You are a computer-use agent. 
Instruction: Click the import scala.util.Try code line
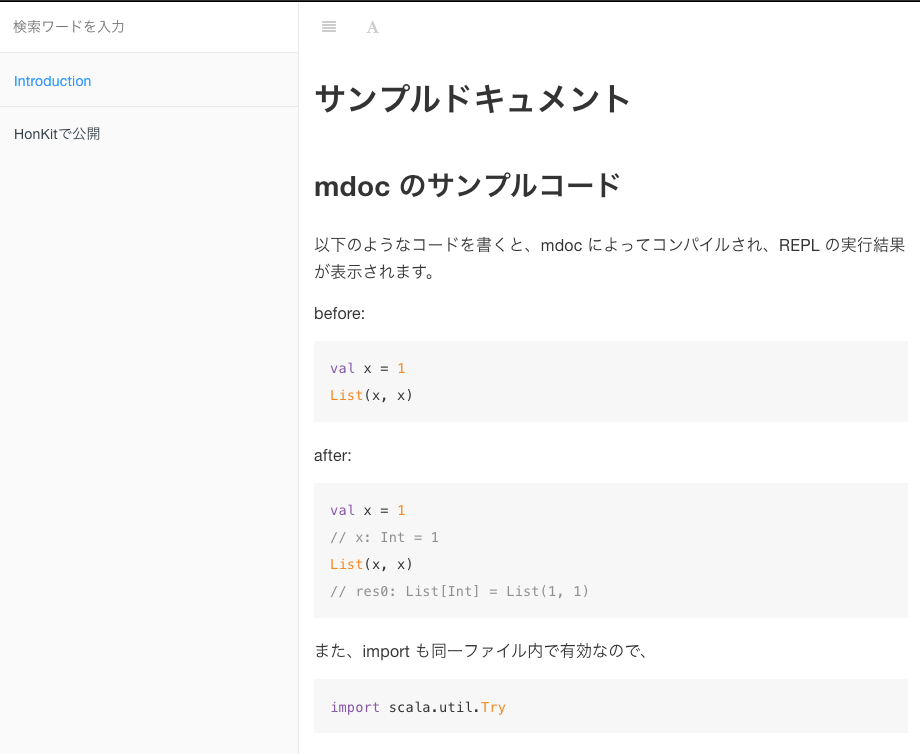coord(417,707)
